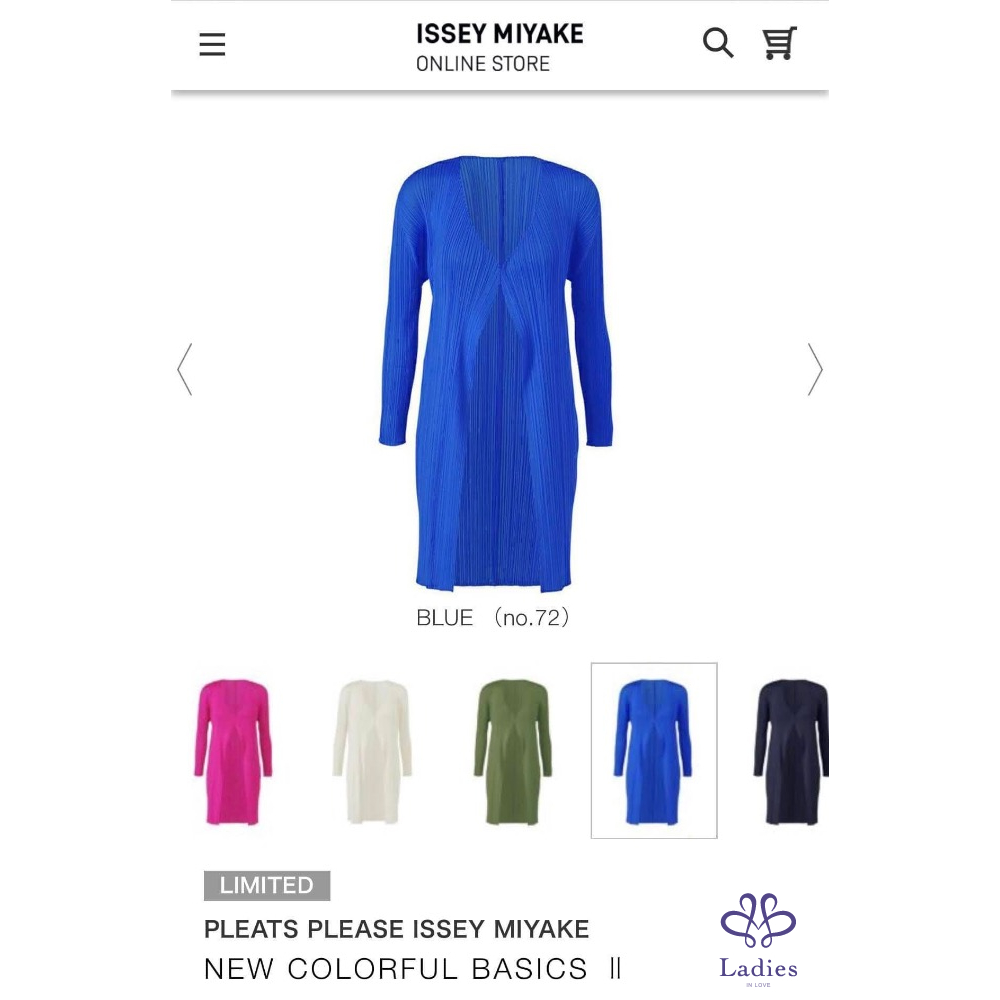Click the Ladies text under the logo
Image resolution: width=1000 pixels, height=1000 pixels.
pyautogui.click(x=758, y=968)
